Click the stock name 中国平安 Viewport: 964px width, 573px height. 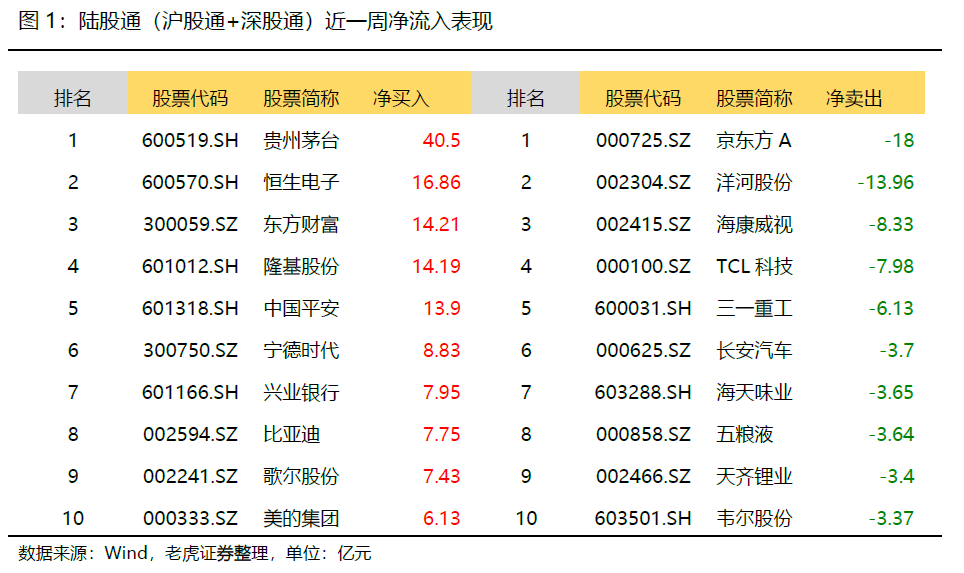tap(301, 308)
